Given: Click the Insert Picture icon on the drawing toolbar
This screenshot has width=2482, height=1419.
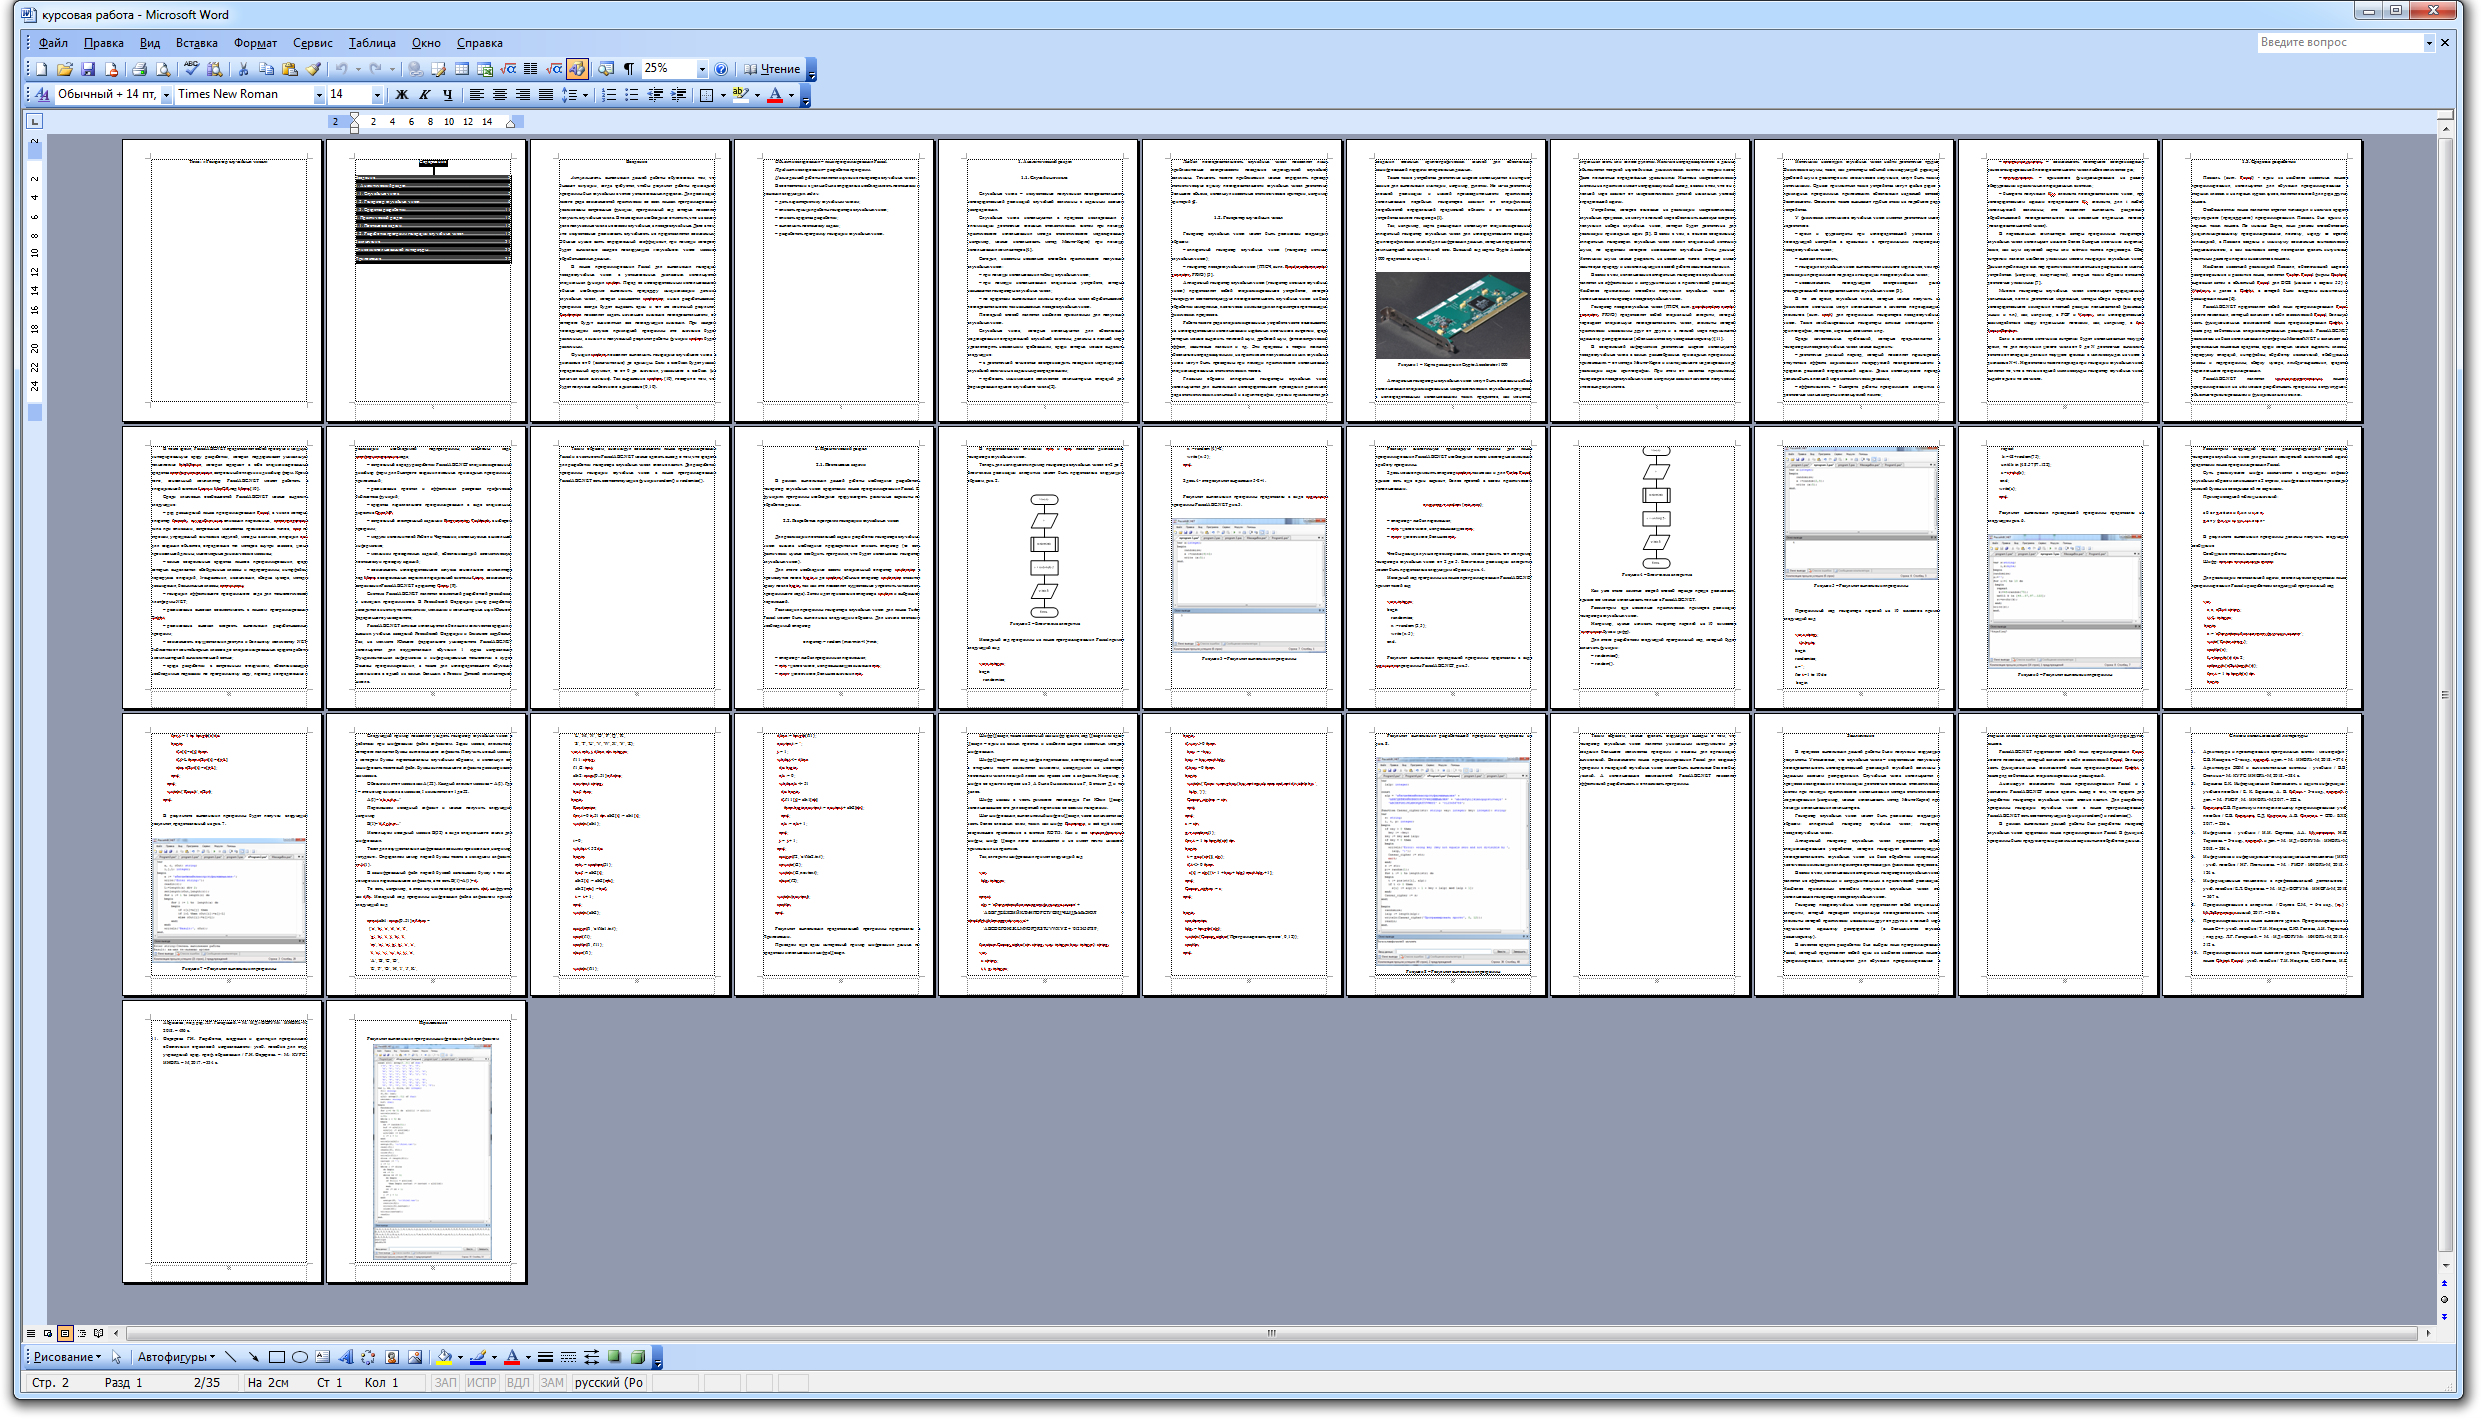Looking at the screenshot, I should tap(415, 1357).
